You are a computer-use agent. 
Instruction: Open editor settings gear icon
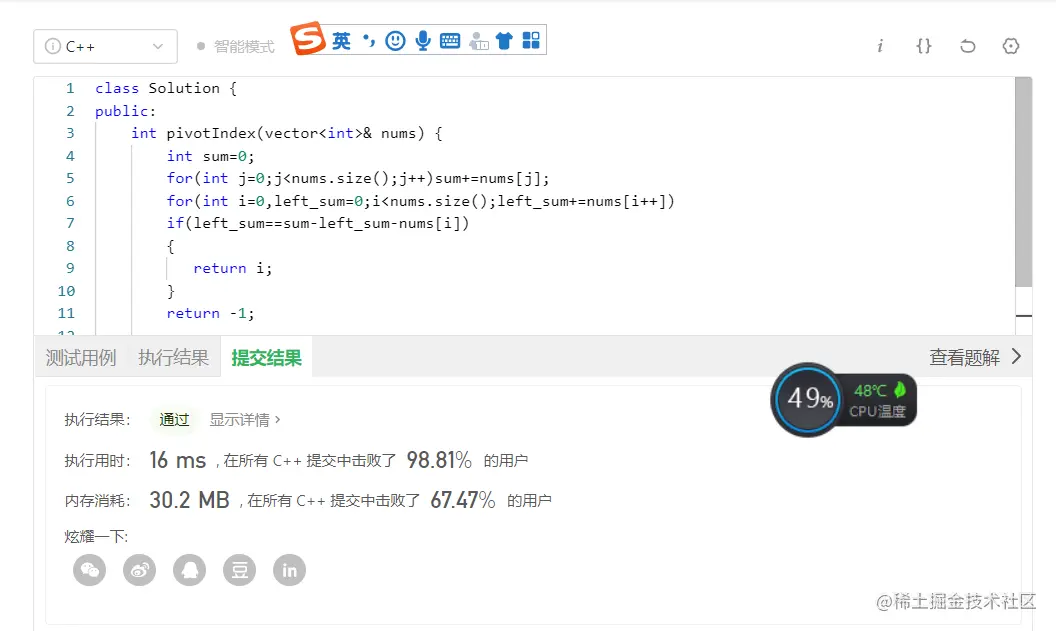tap(1011, 46)
